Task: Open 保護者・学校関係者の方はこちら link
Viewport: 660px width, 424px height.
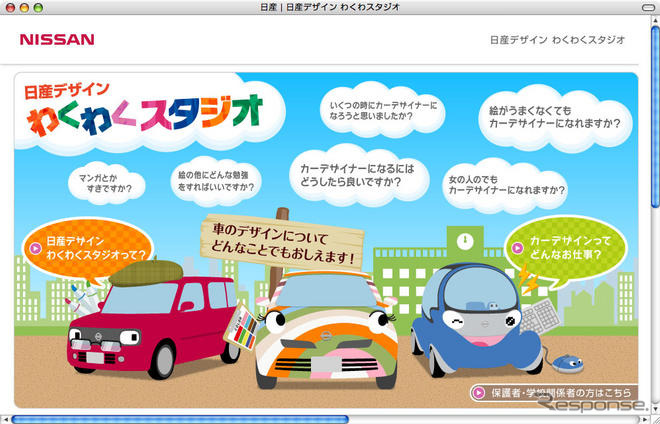Action: point(554,392)
